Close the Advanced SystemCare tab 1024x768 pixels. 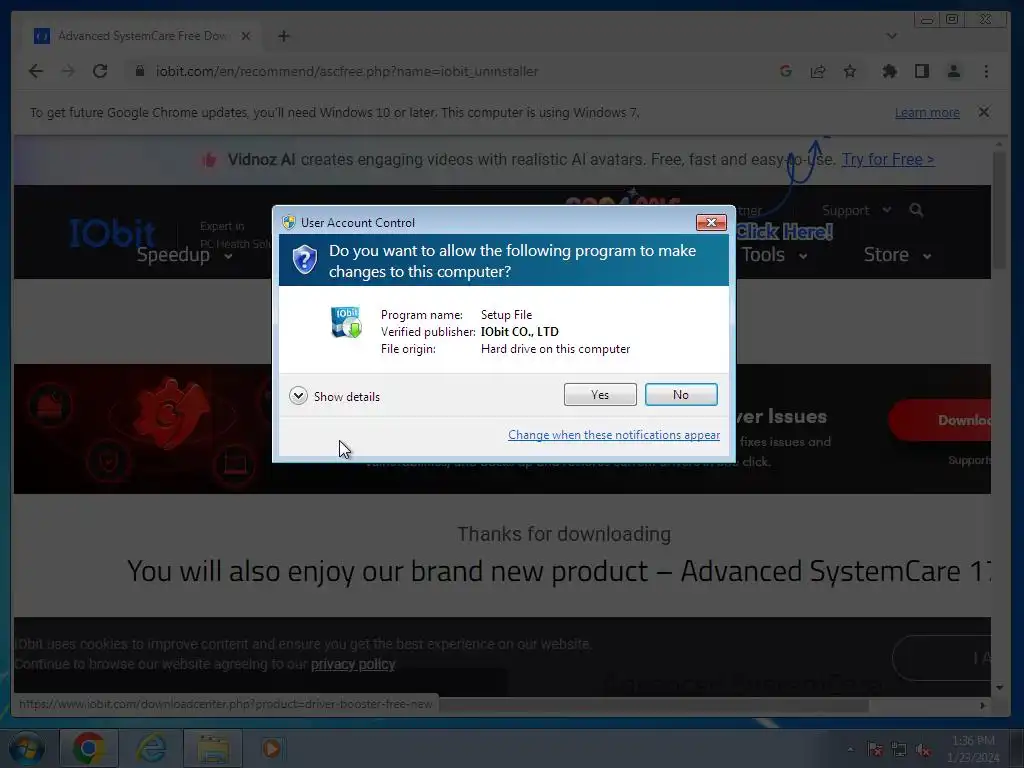[x=246, y=36]
